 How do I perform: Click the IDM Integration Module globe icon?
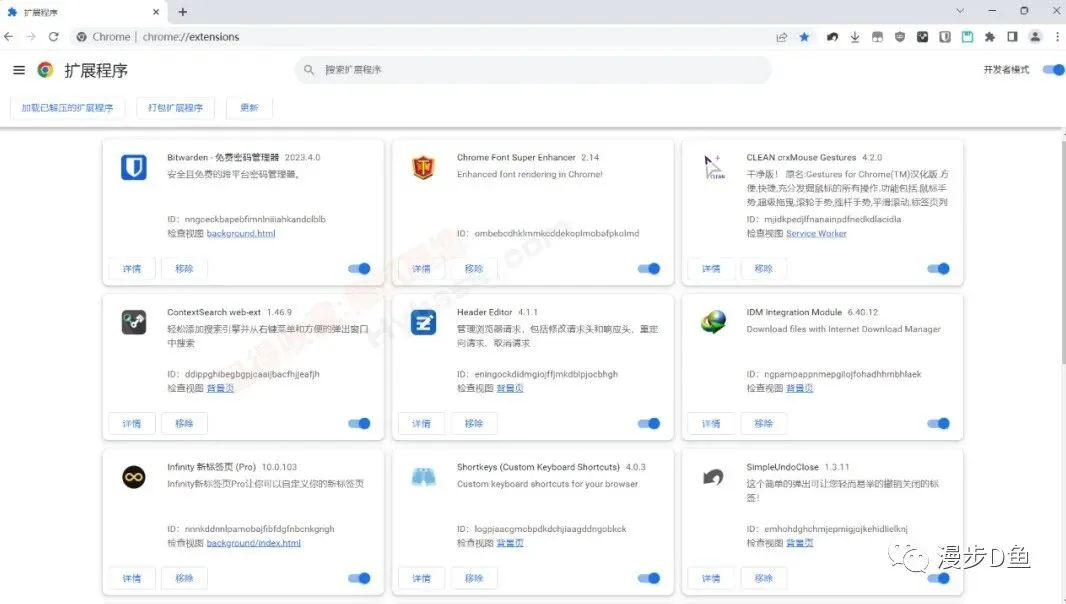713,322
